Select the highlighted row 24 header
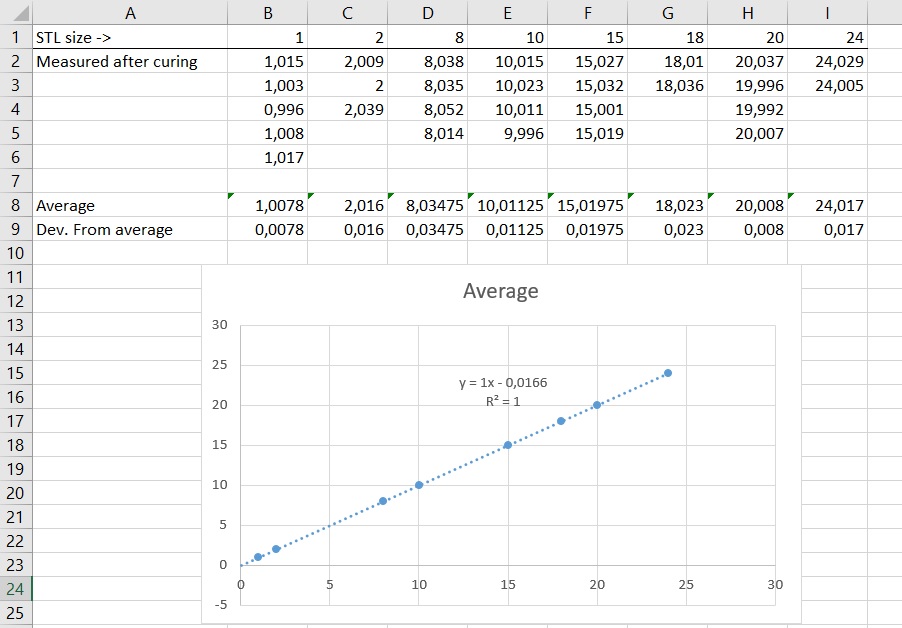Screen dimensions: 902x628 [x=15, y=589]
